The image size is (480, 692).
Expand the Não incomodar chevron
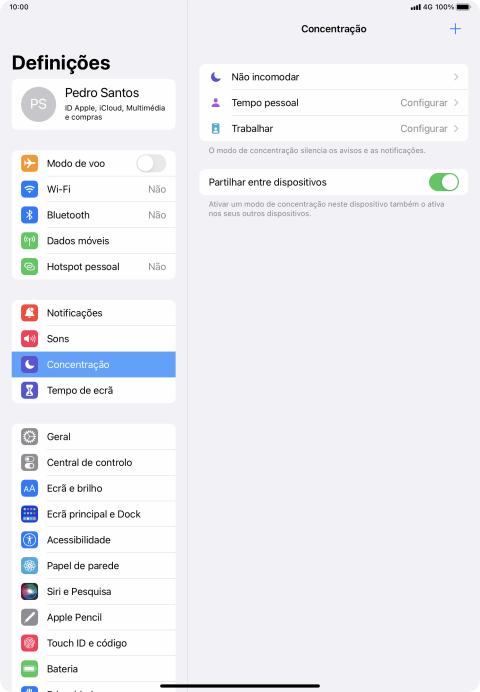click(456, 77)
